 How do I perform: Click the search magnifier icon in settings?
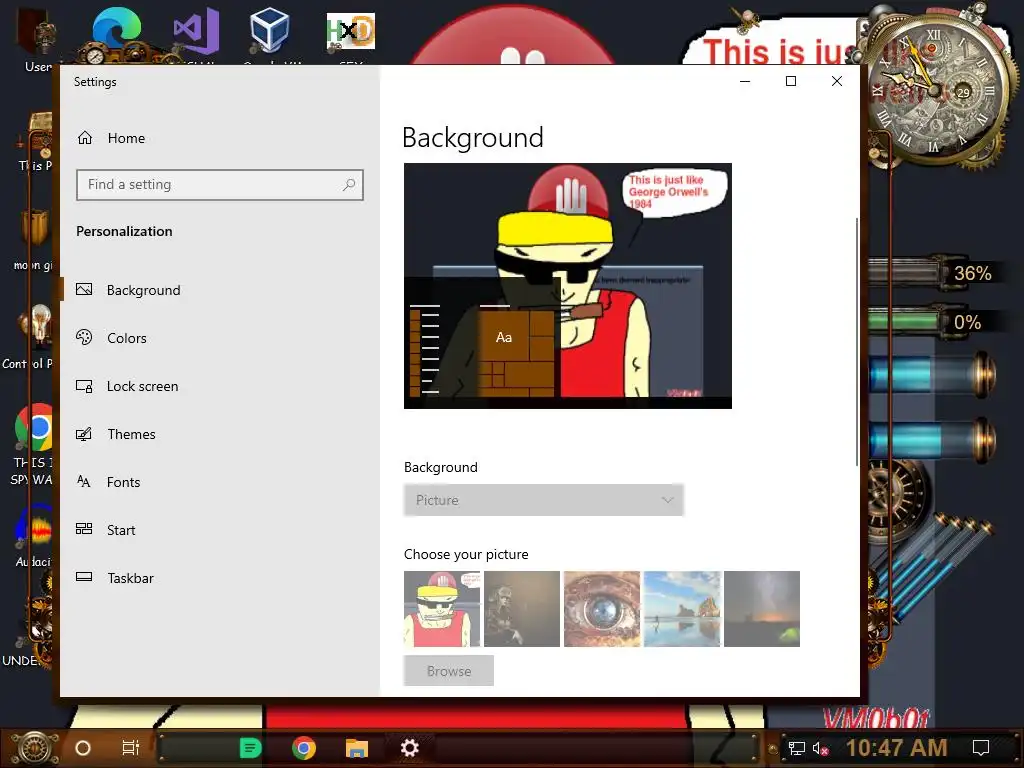coord(349,185)
